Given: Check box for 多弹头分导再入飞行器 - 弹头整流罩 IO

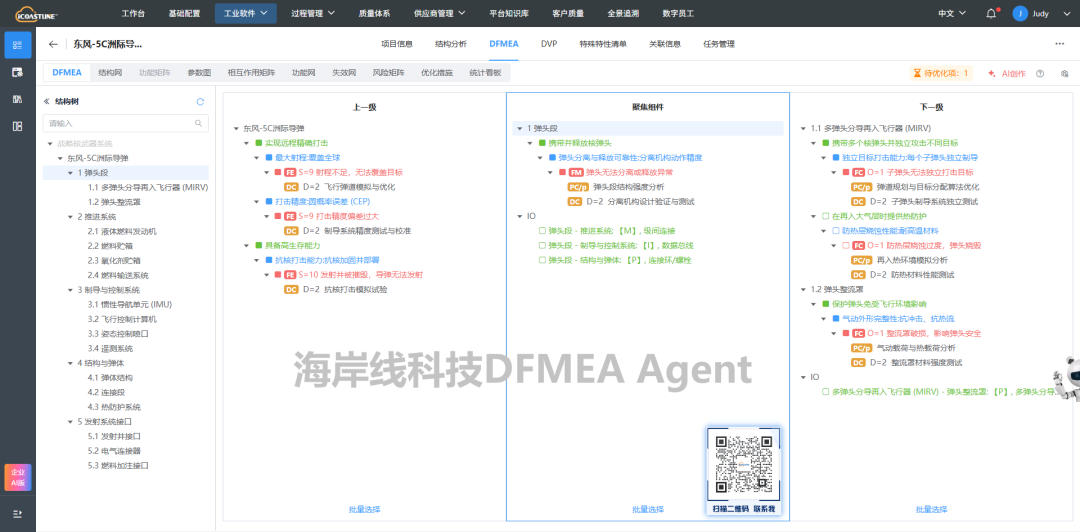Looking at the screenshot, I should pyautogui.click(x=825, y=391).
